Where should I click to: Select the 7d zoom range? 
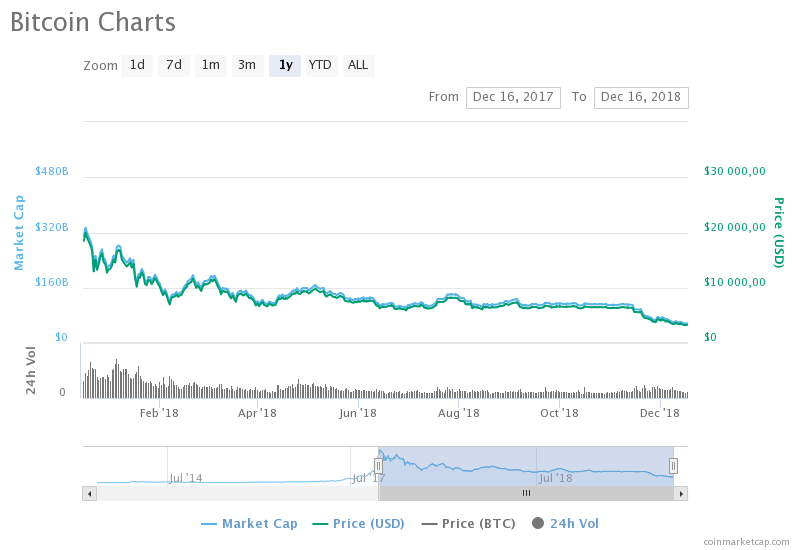pos(173,65)
